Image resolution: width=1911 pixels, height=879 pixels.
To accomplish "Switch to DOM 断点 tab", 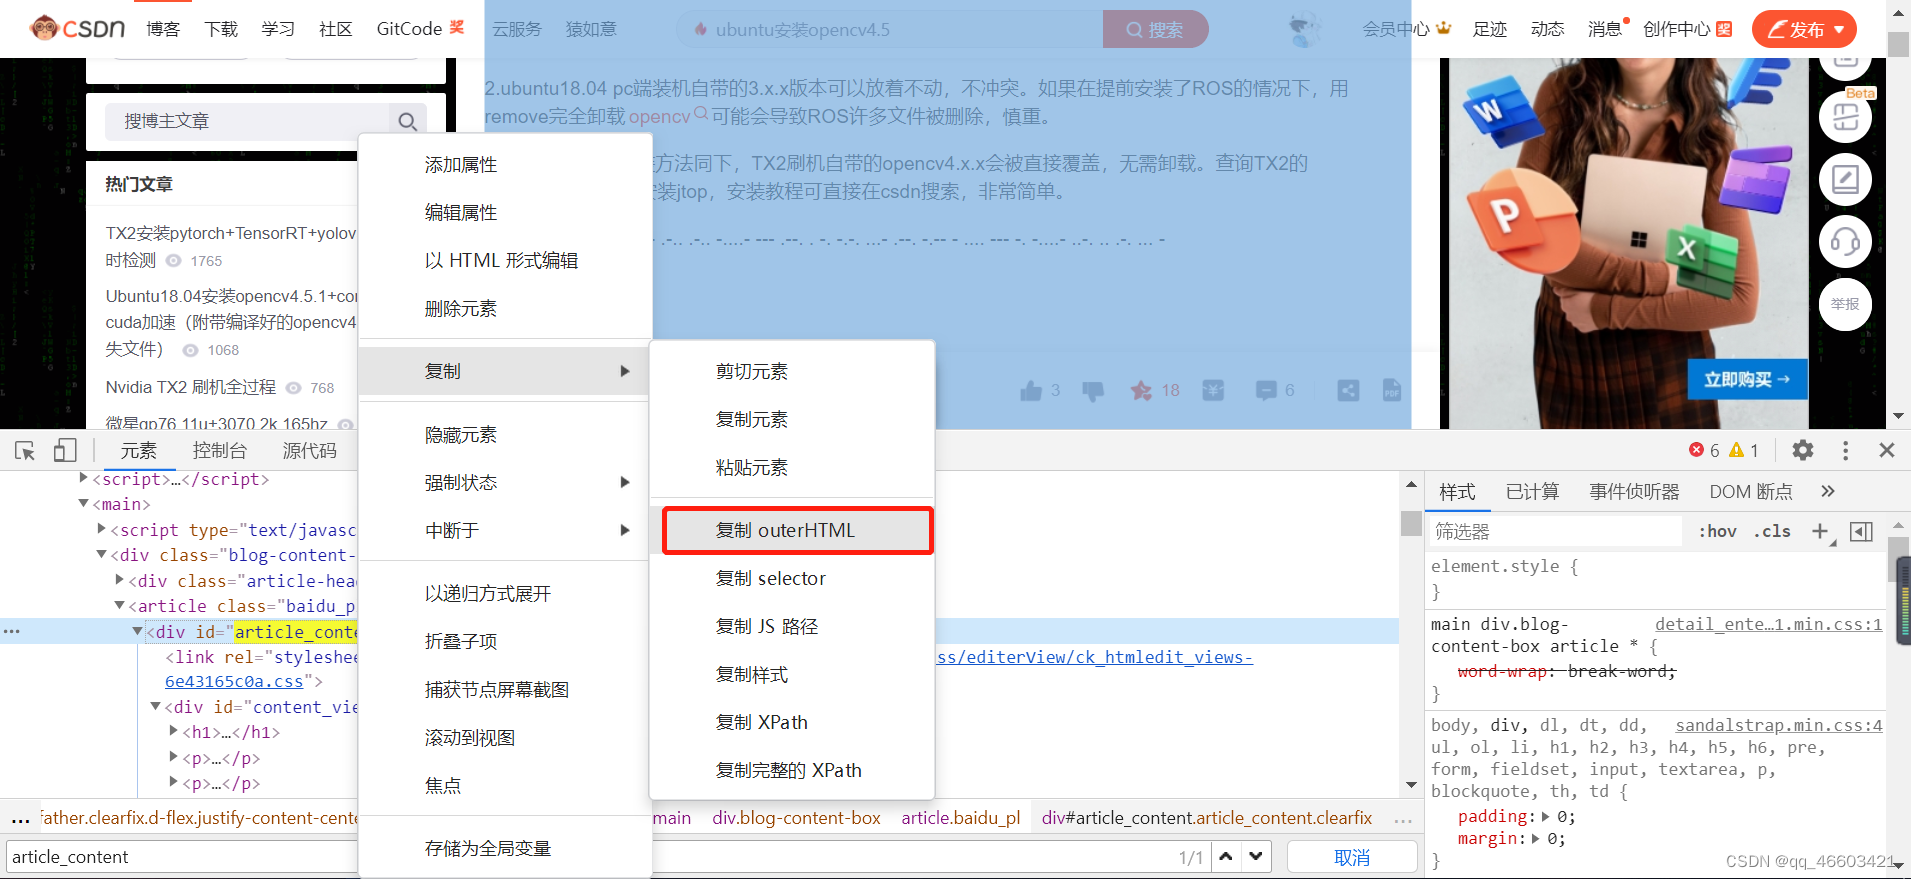I will click(x=1751, y=491).
